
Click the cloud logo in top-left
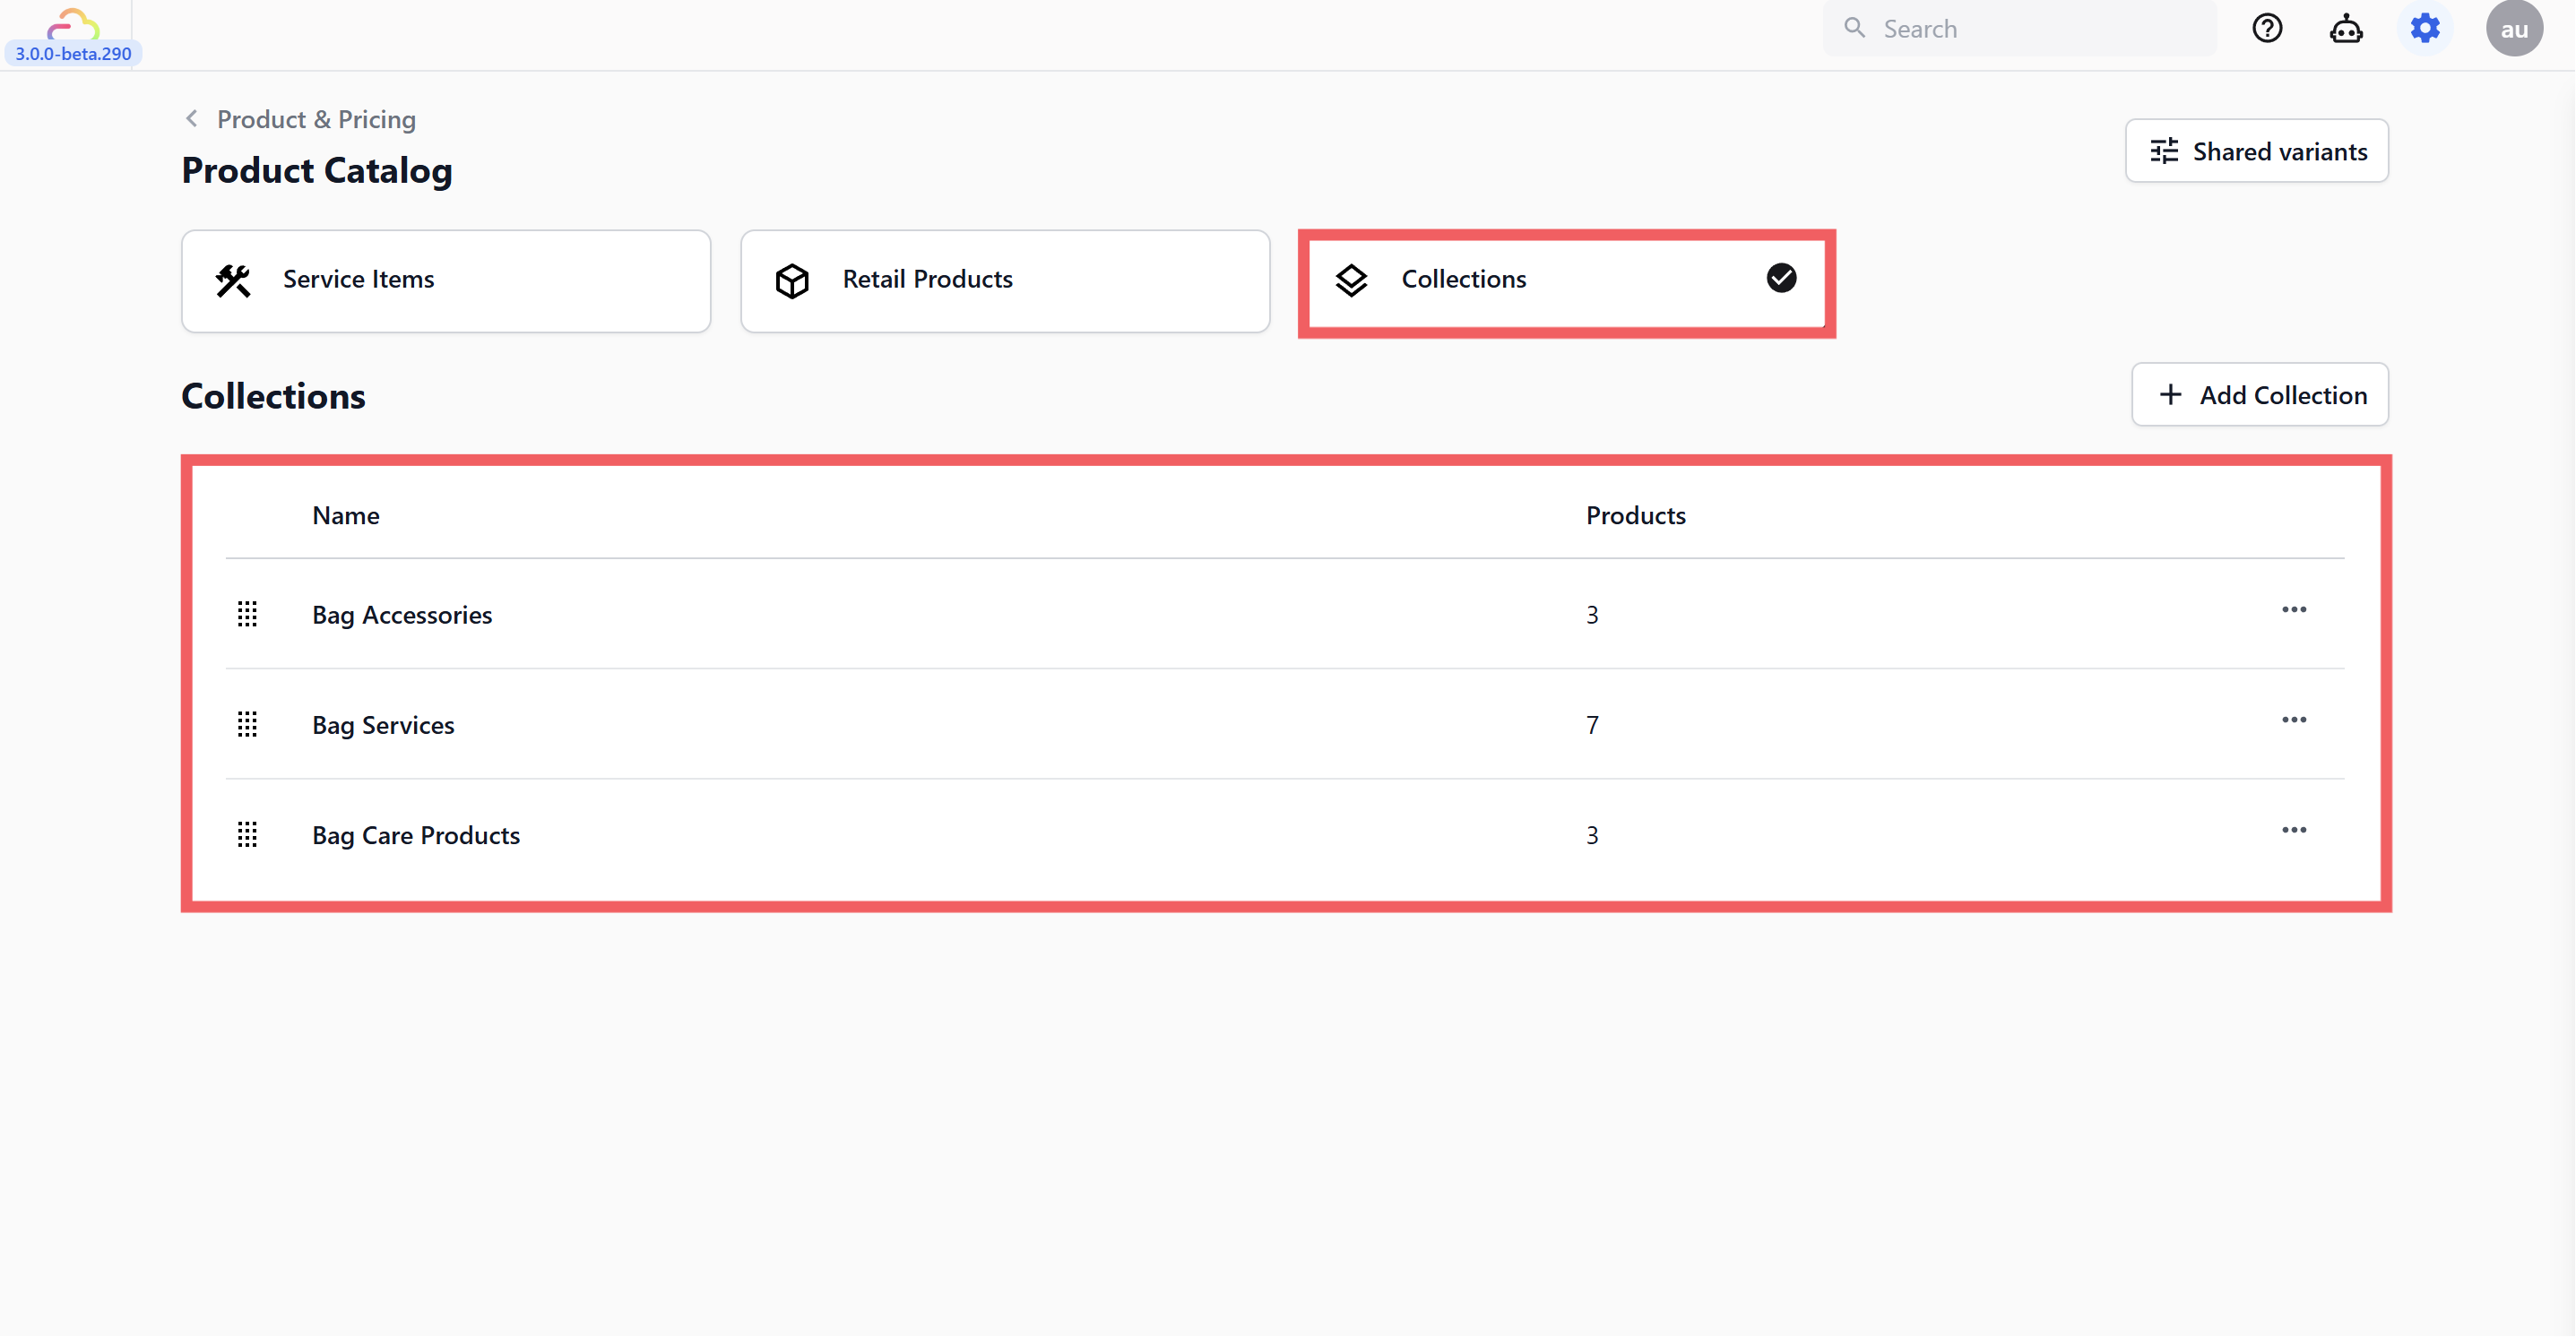pyautogui.click(x=73, y=24)
